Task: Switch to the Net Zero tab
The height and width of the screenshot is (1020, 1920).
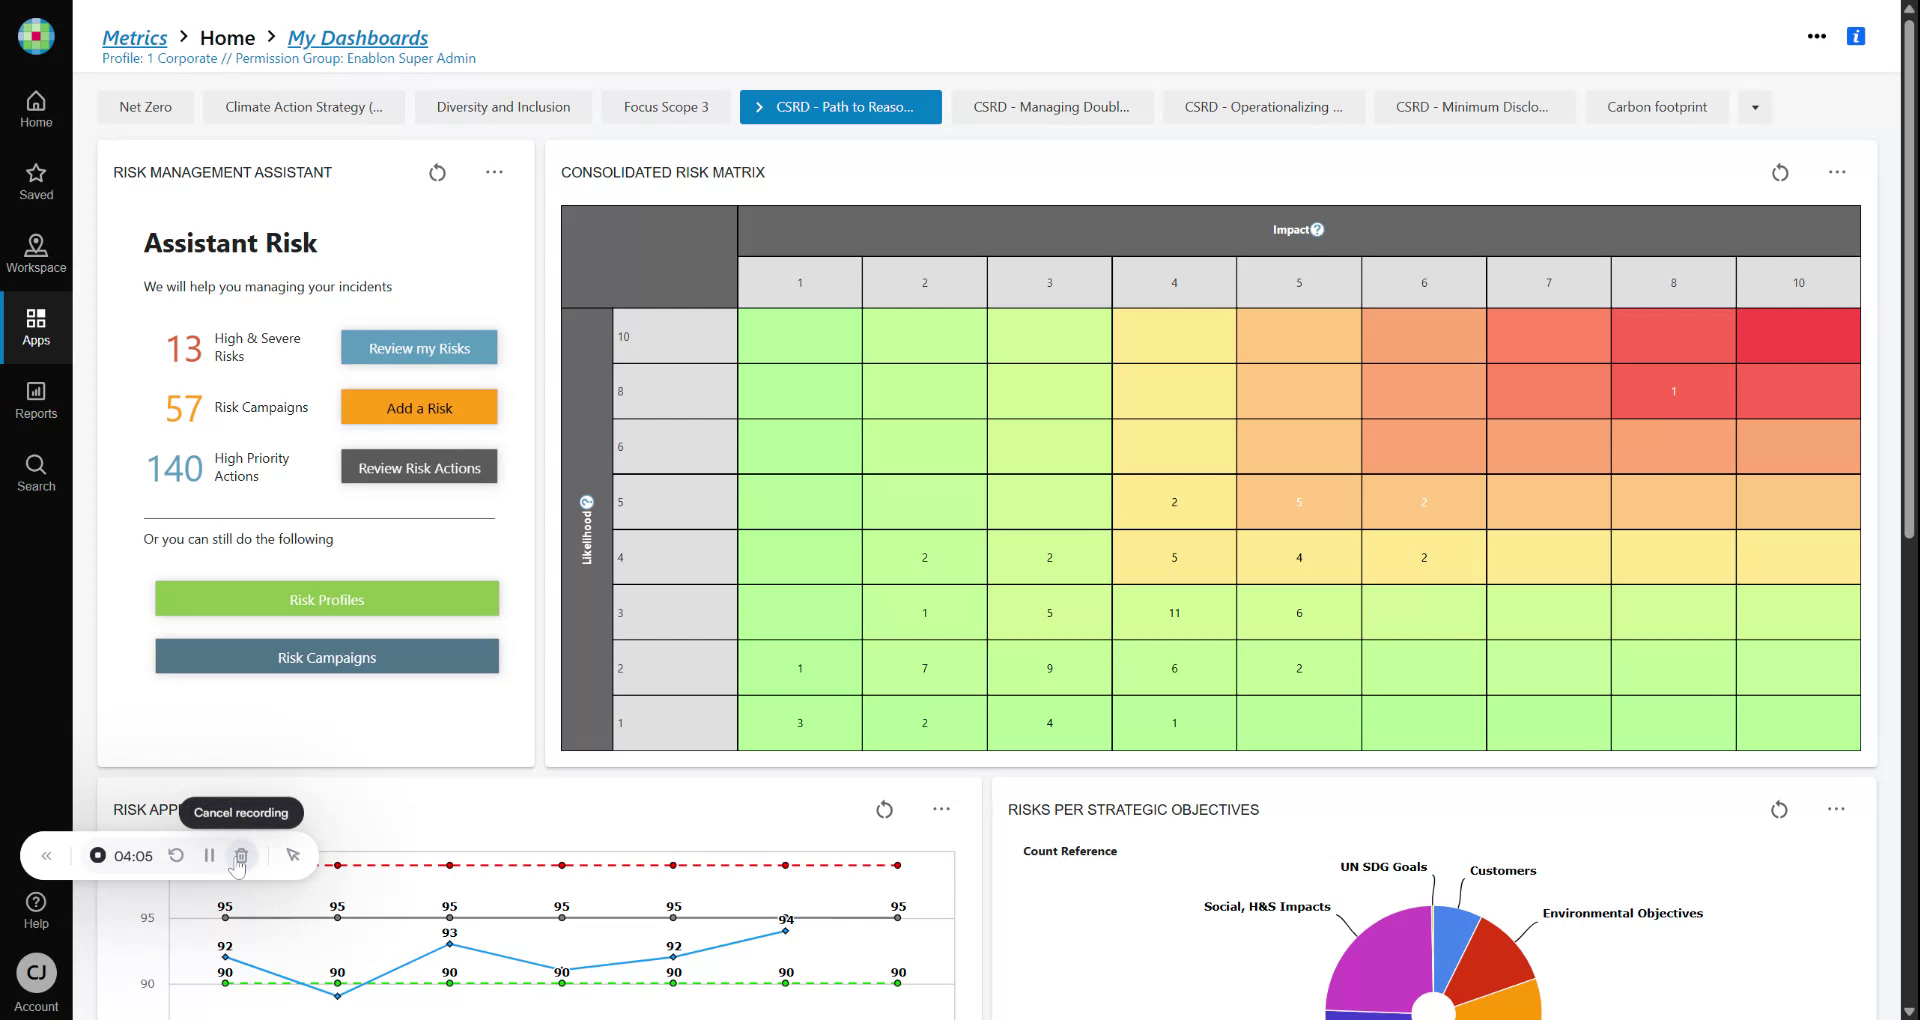Action: pyautogui.click(x=145, y=107)
